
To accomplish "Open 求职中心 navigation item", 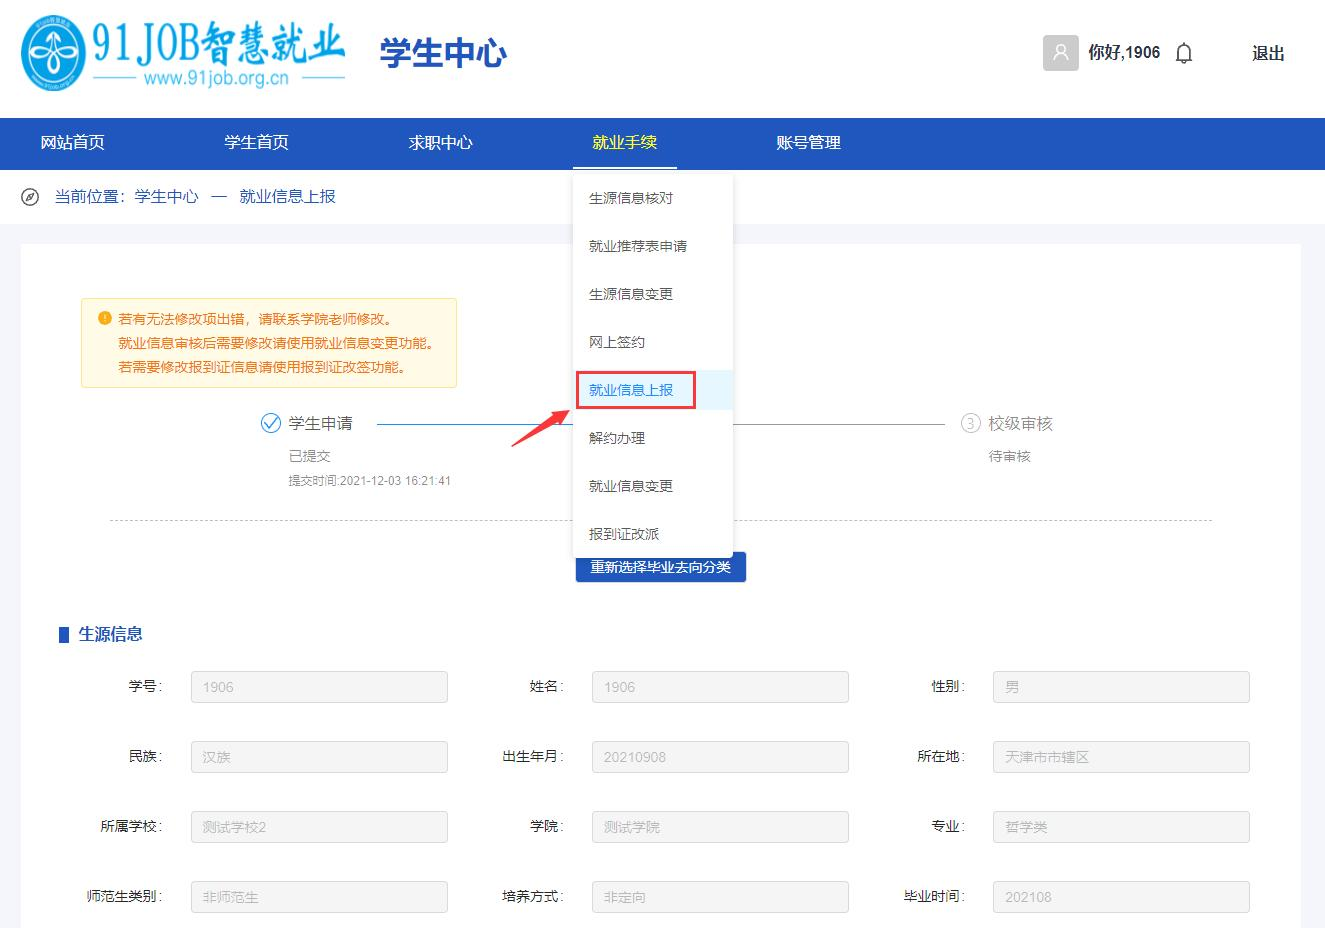I will (440, 143).
